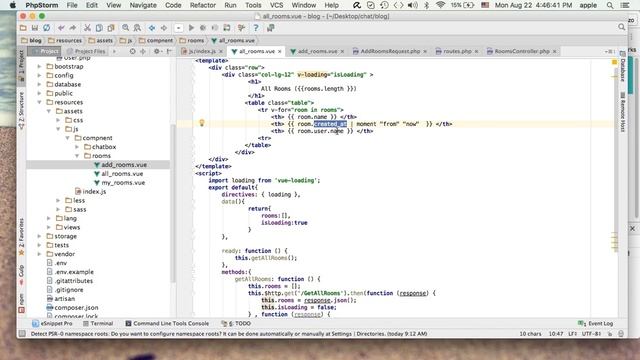Open the Navigate menu

pyautogui.click(x=143, y=5)
